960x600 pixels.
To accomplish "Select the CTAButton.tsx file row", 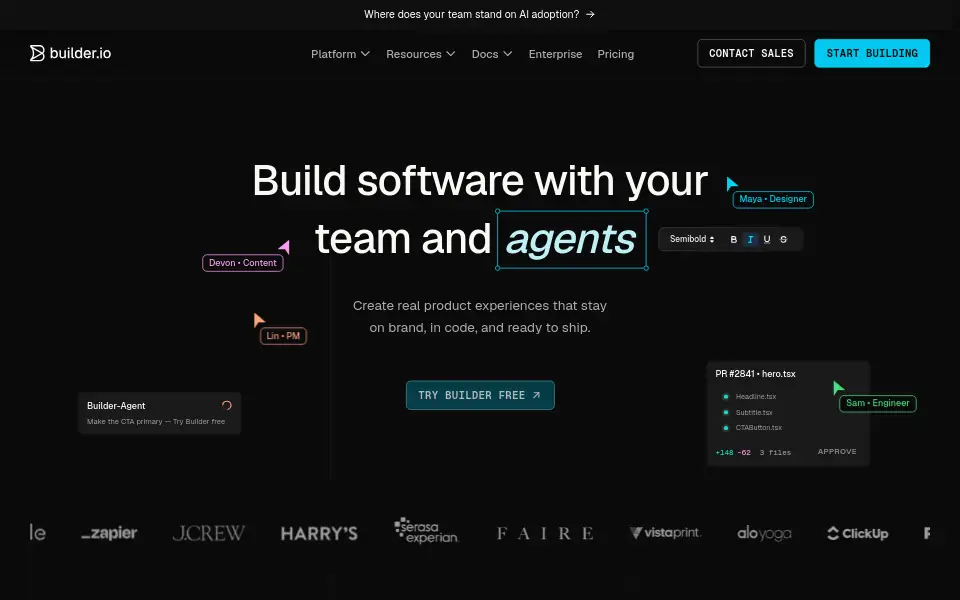I will pyautogui.click(x=752, y=428).
